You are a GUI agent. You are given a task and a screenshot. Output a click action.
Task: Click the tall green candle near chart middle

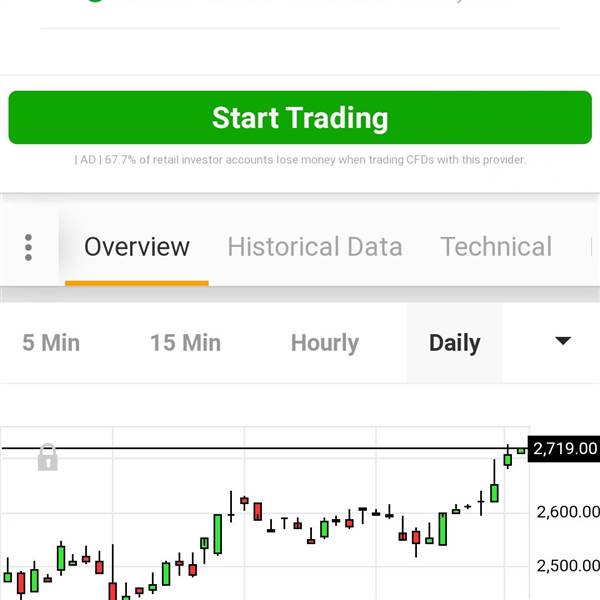pyautogui.click(x=218, y=534)
